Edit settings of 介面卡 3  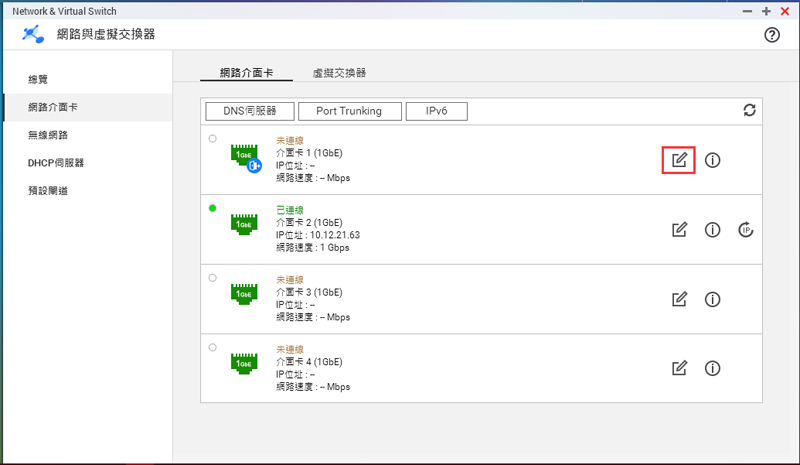679,299
